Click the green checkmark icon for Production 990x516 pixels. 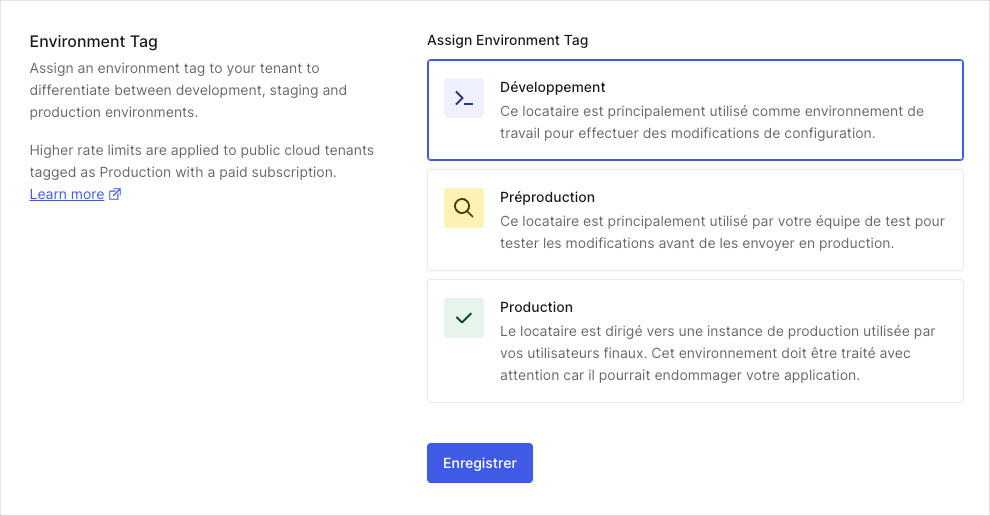click(x=463, y=318)
